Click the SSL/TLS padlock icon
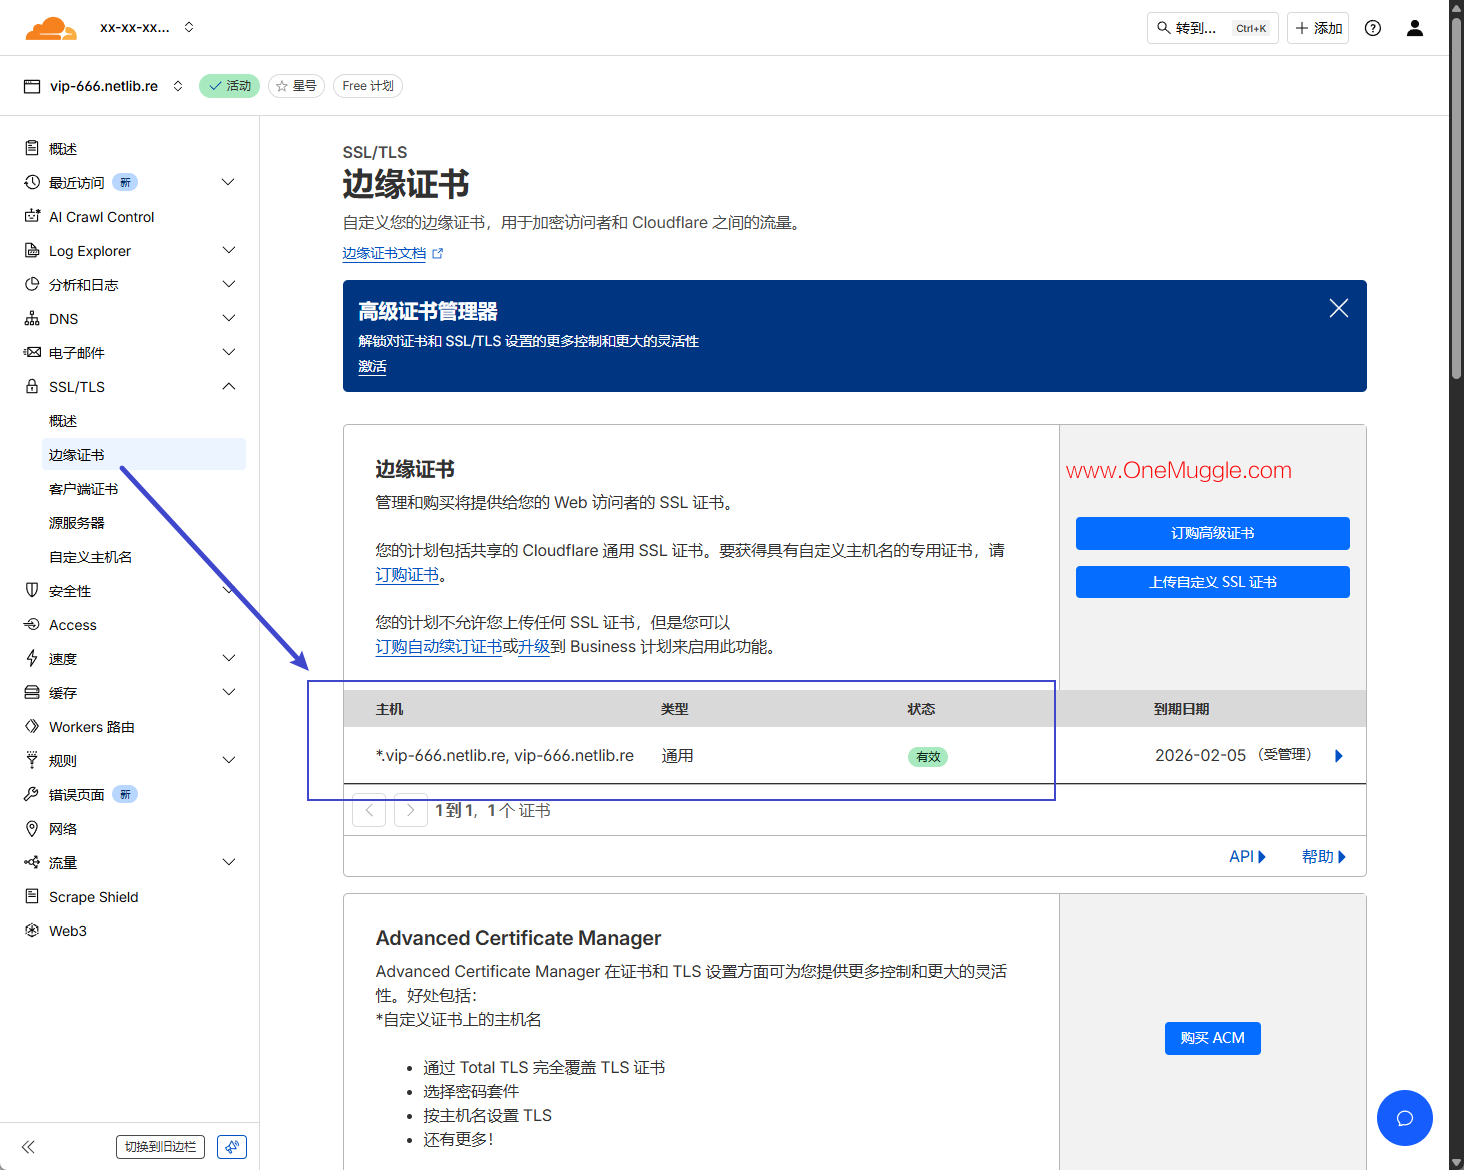The width and height of the screenshot is (1464, 1170). click(x=32, y=386)
